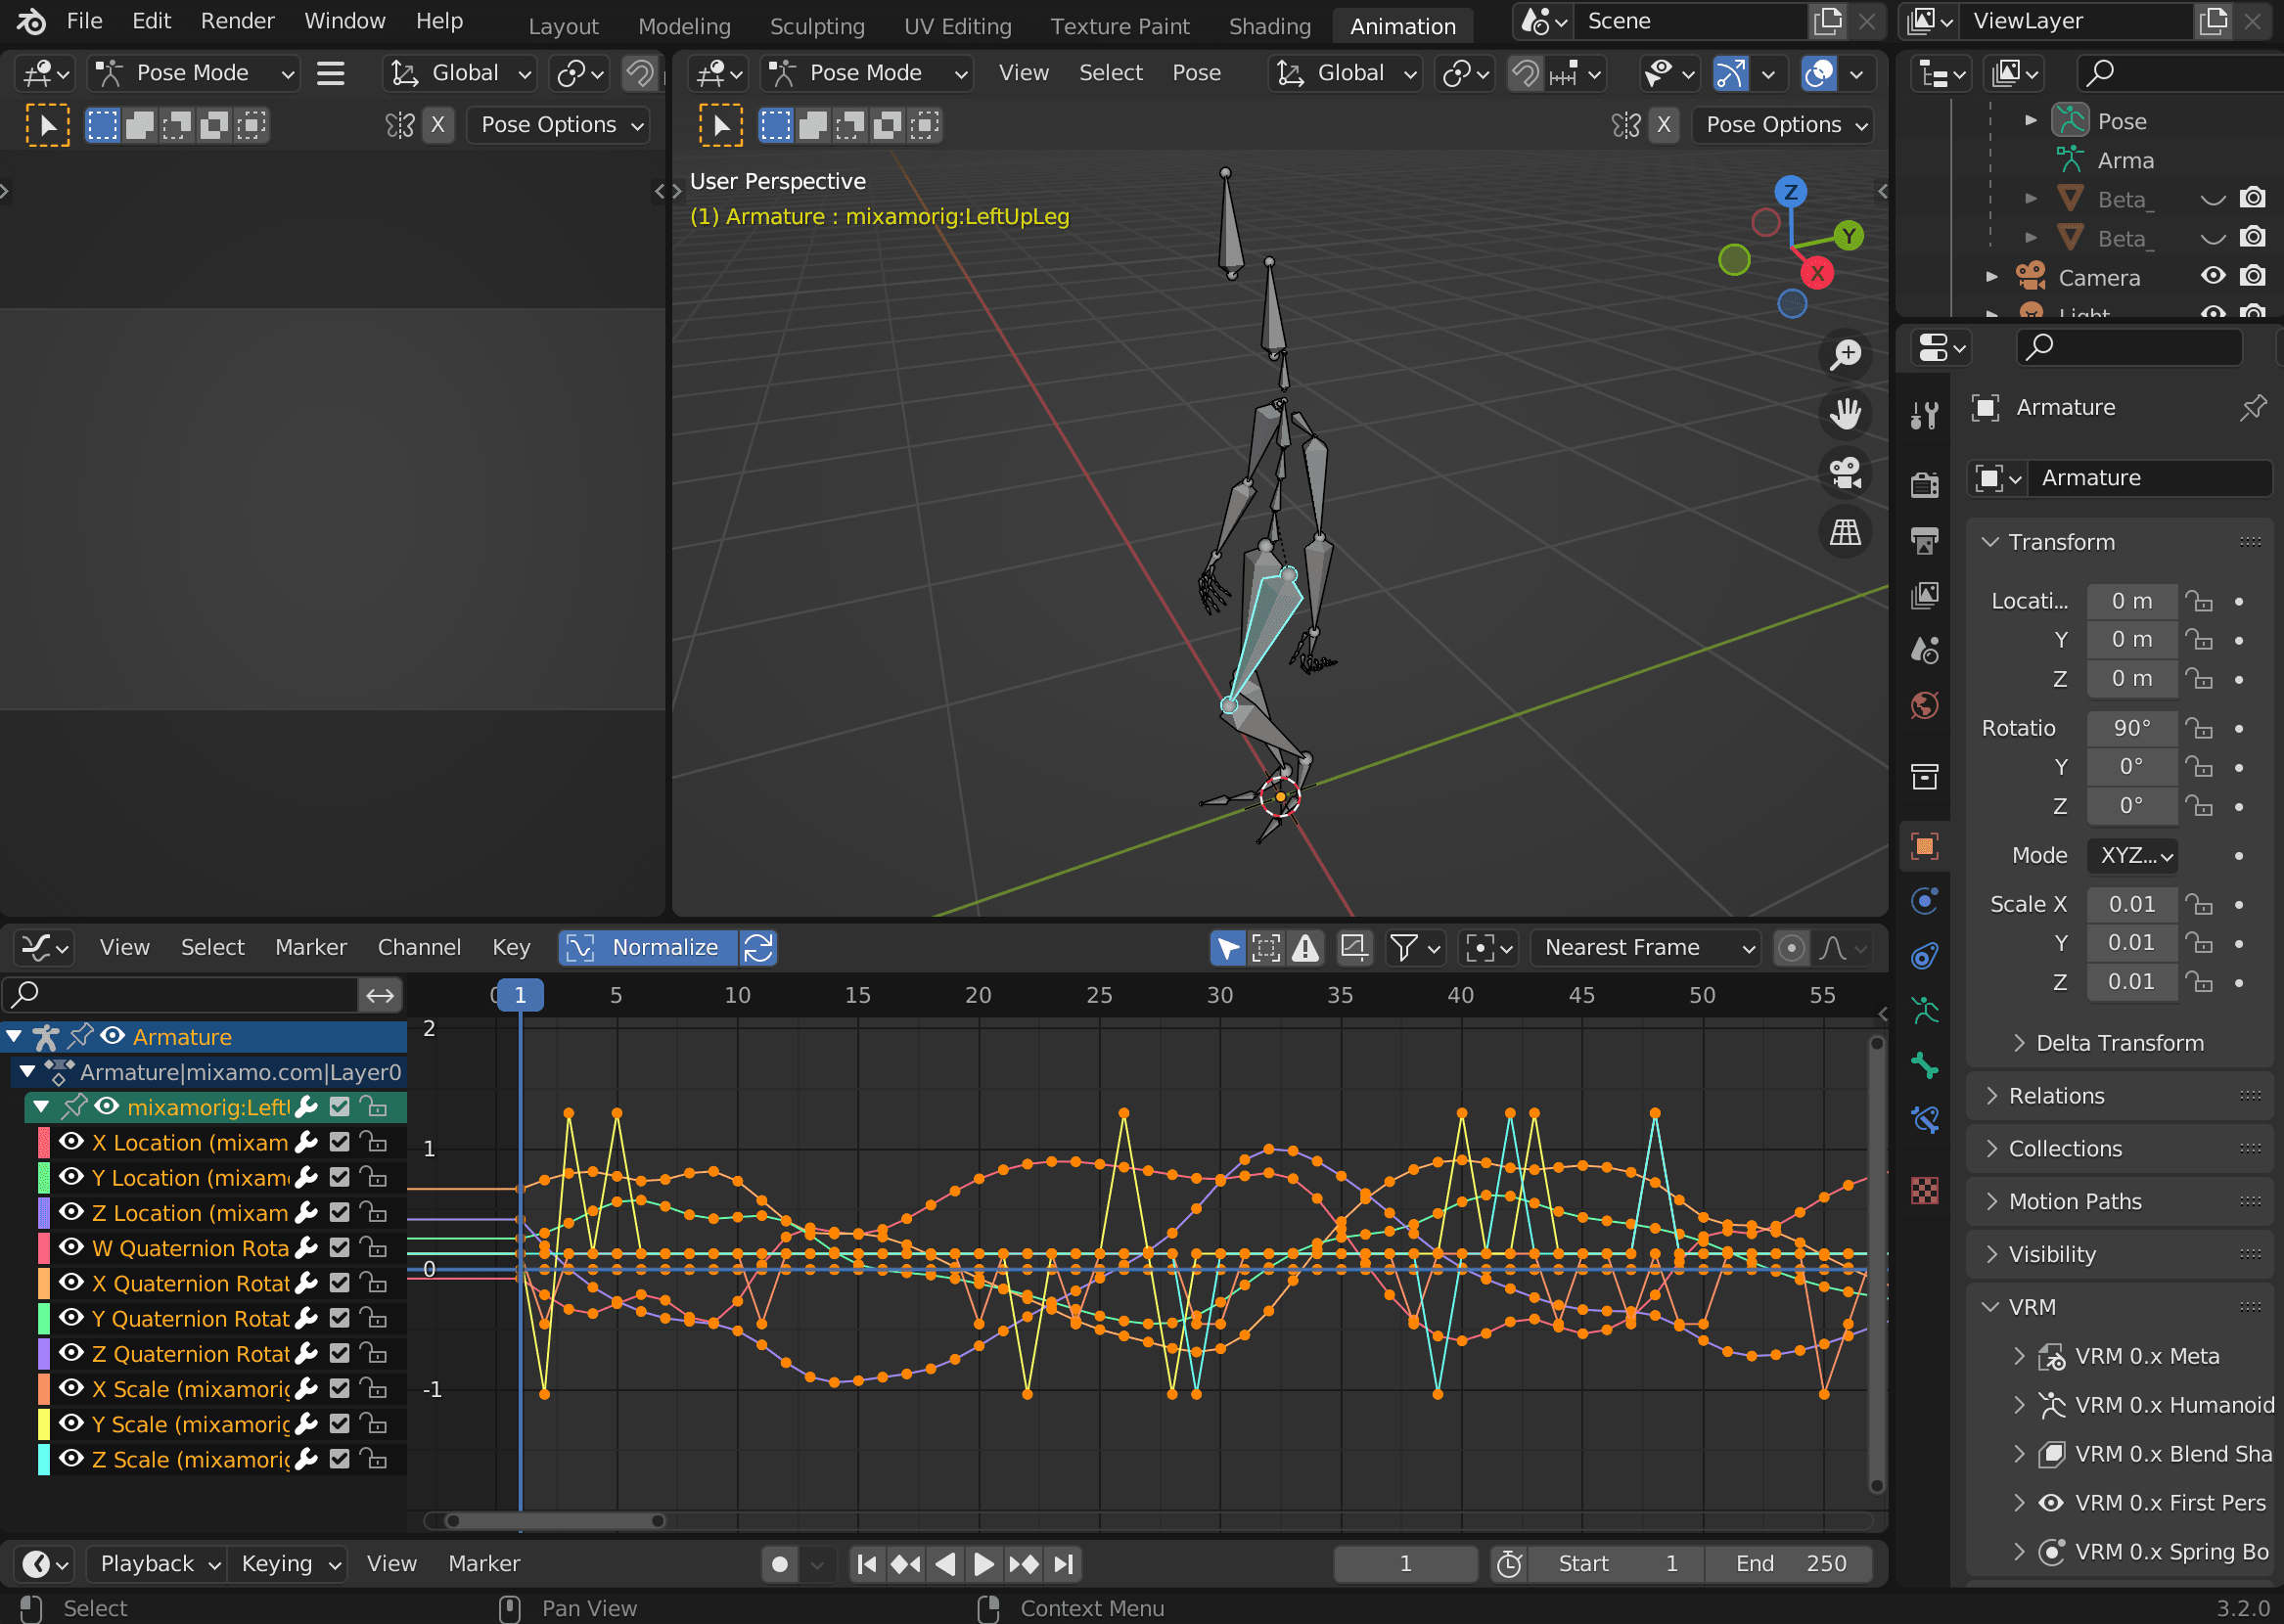
Task: Toggle visibility eye of W Quaternion Rotation channel
Action: coord(71,1247)
